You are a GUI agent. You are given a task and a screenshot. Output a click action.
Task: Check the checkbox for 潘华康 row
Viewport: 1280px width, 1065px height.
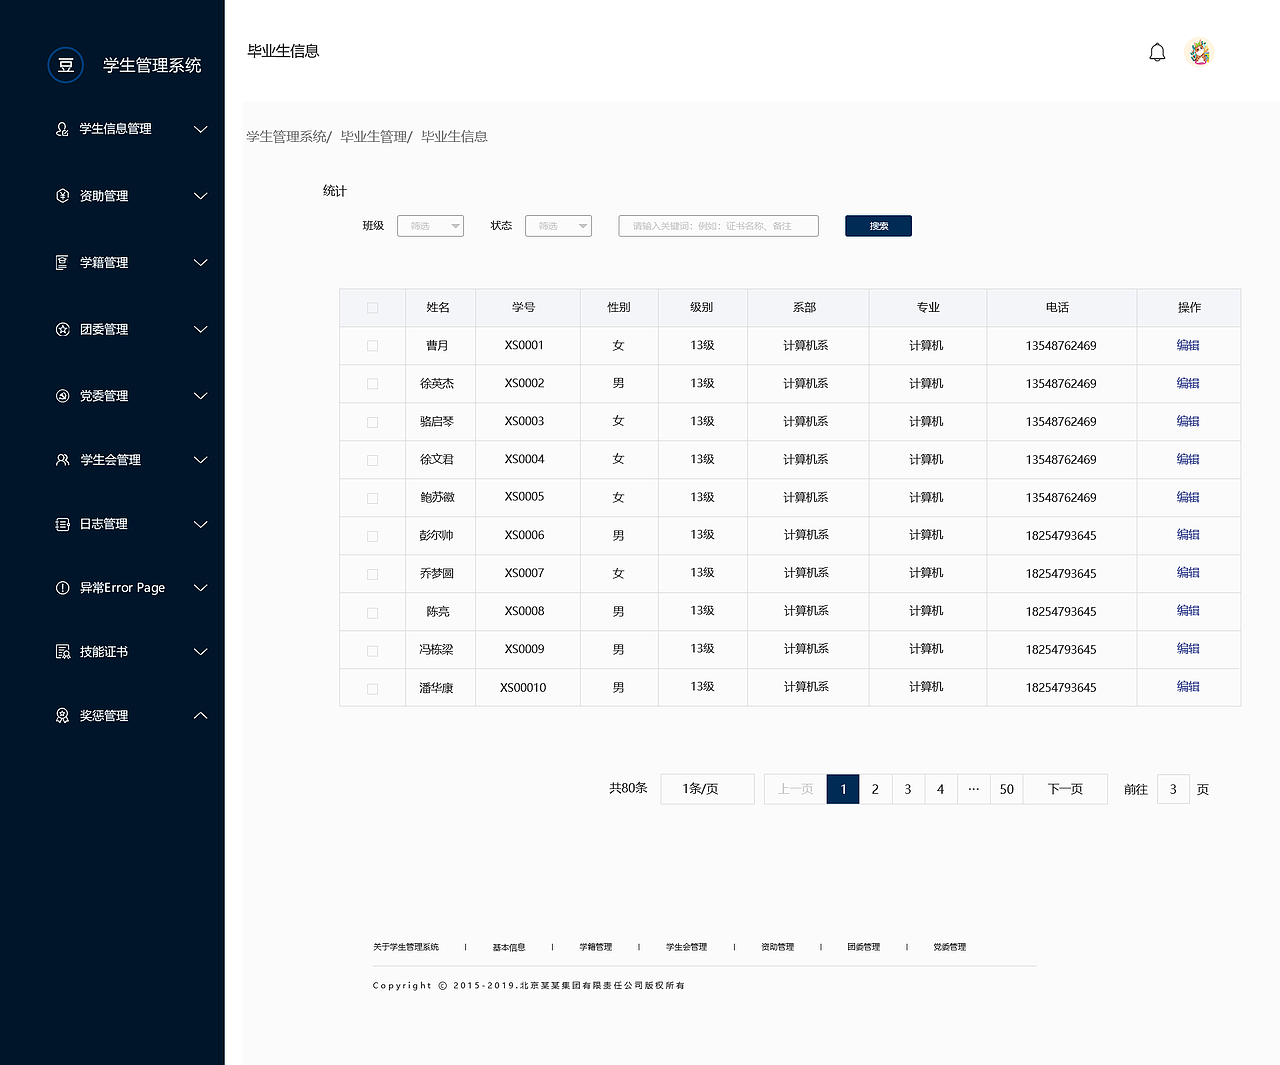point(372,687)
